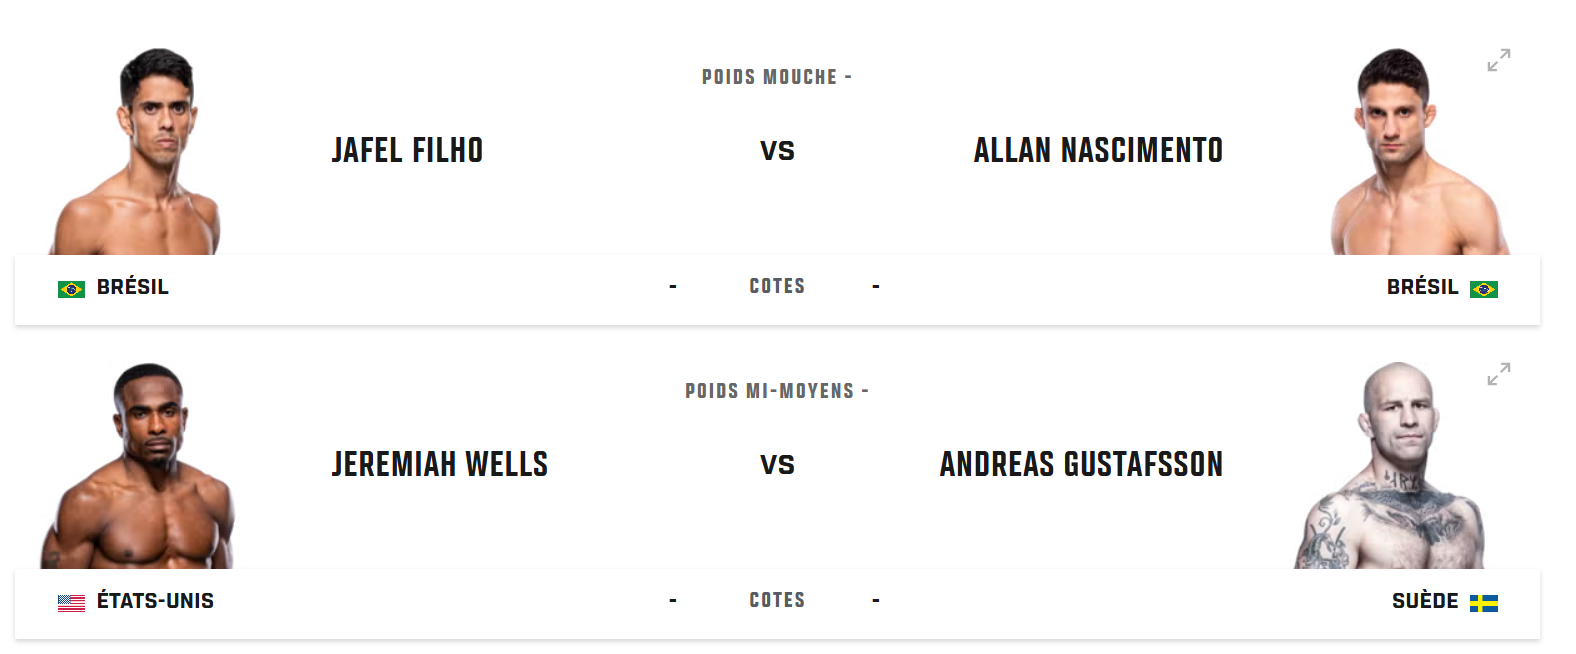Screen dimensions: 1576x654
Task: Open Andreas Gustafsson's profile link
Action: 1081,464
